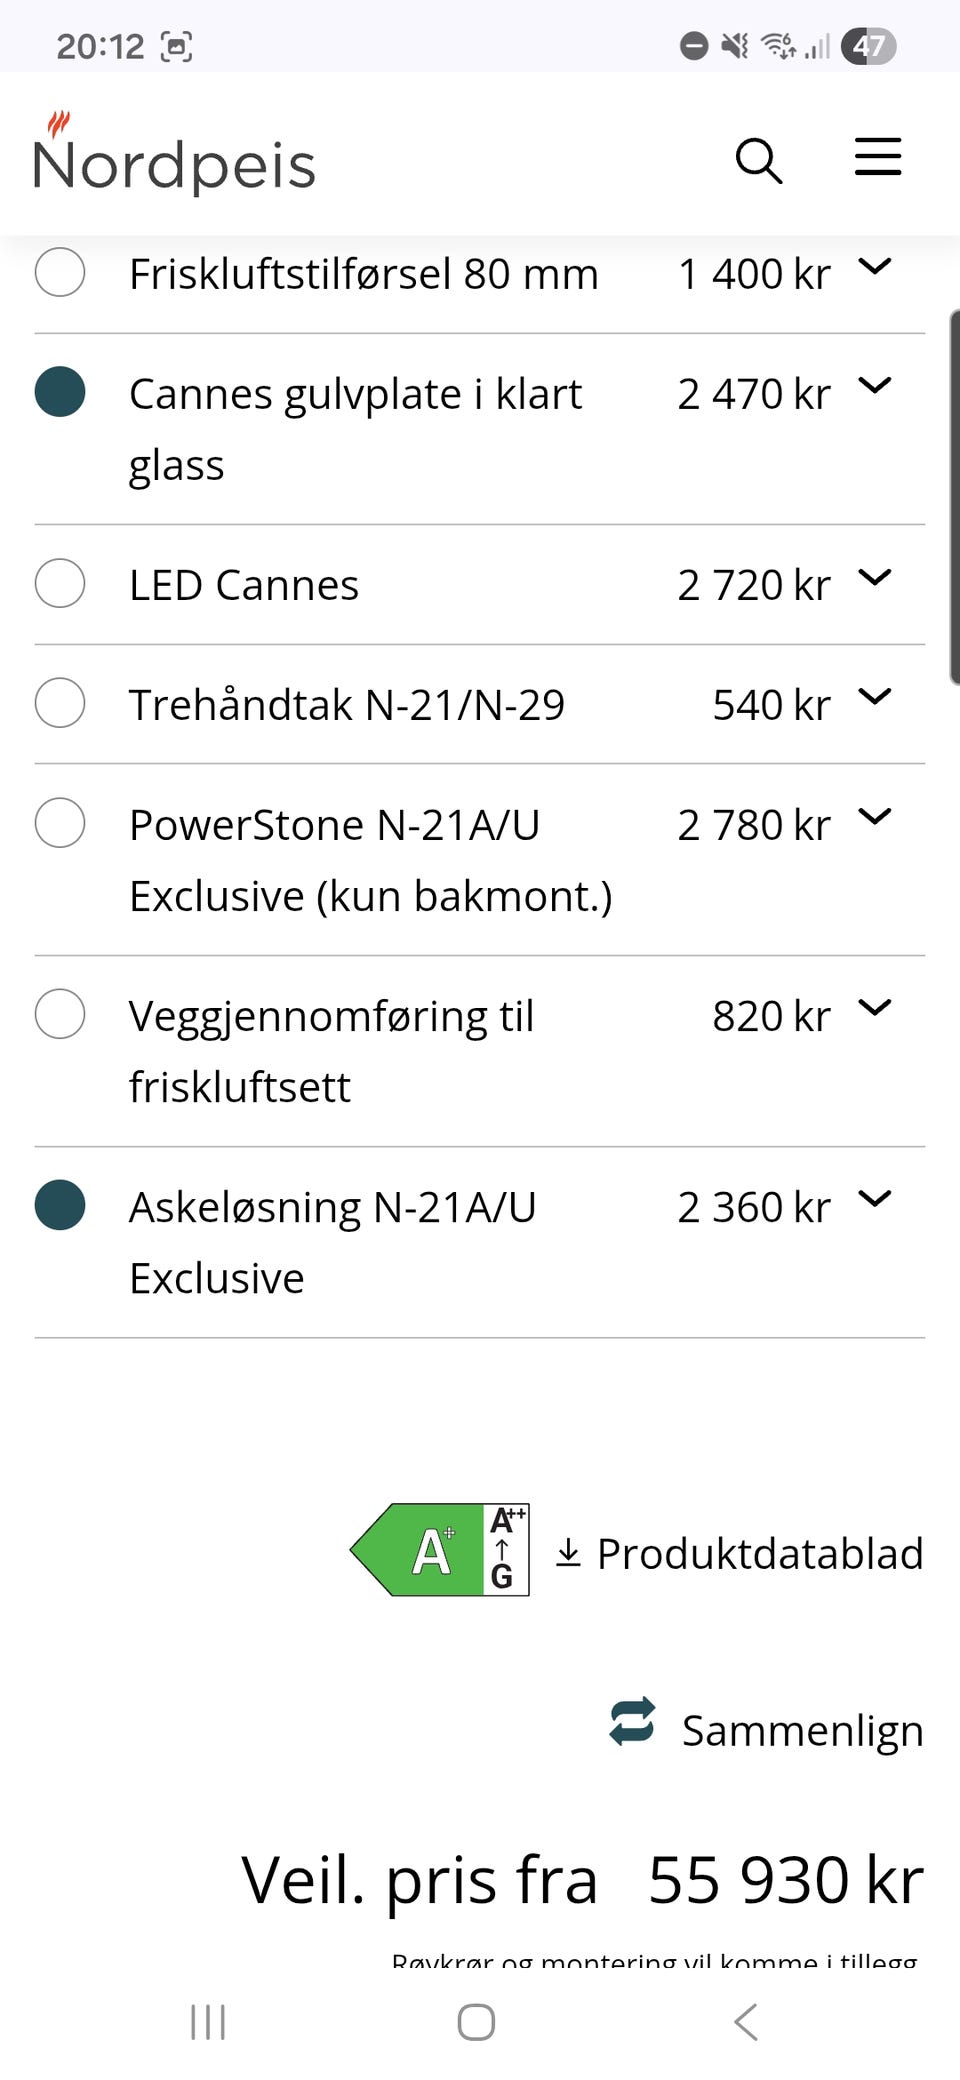Click the Sammenlign compare arrows icon
Image resolution: width=960 pixels, height=2080 pixels.
(632, 1721)
